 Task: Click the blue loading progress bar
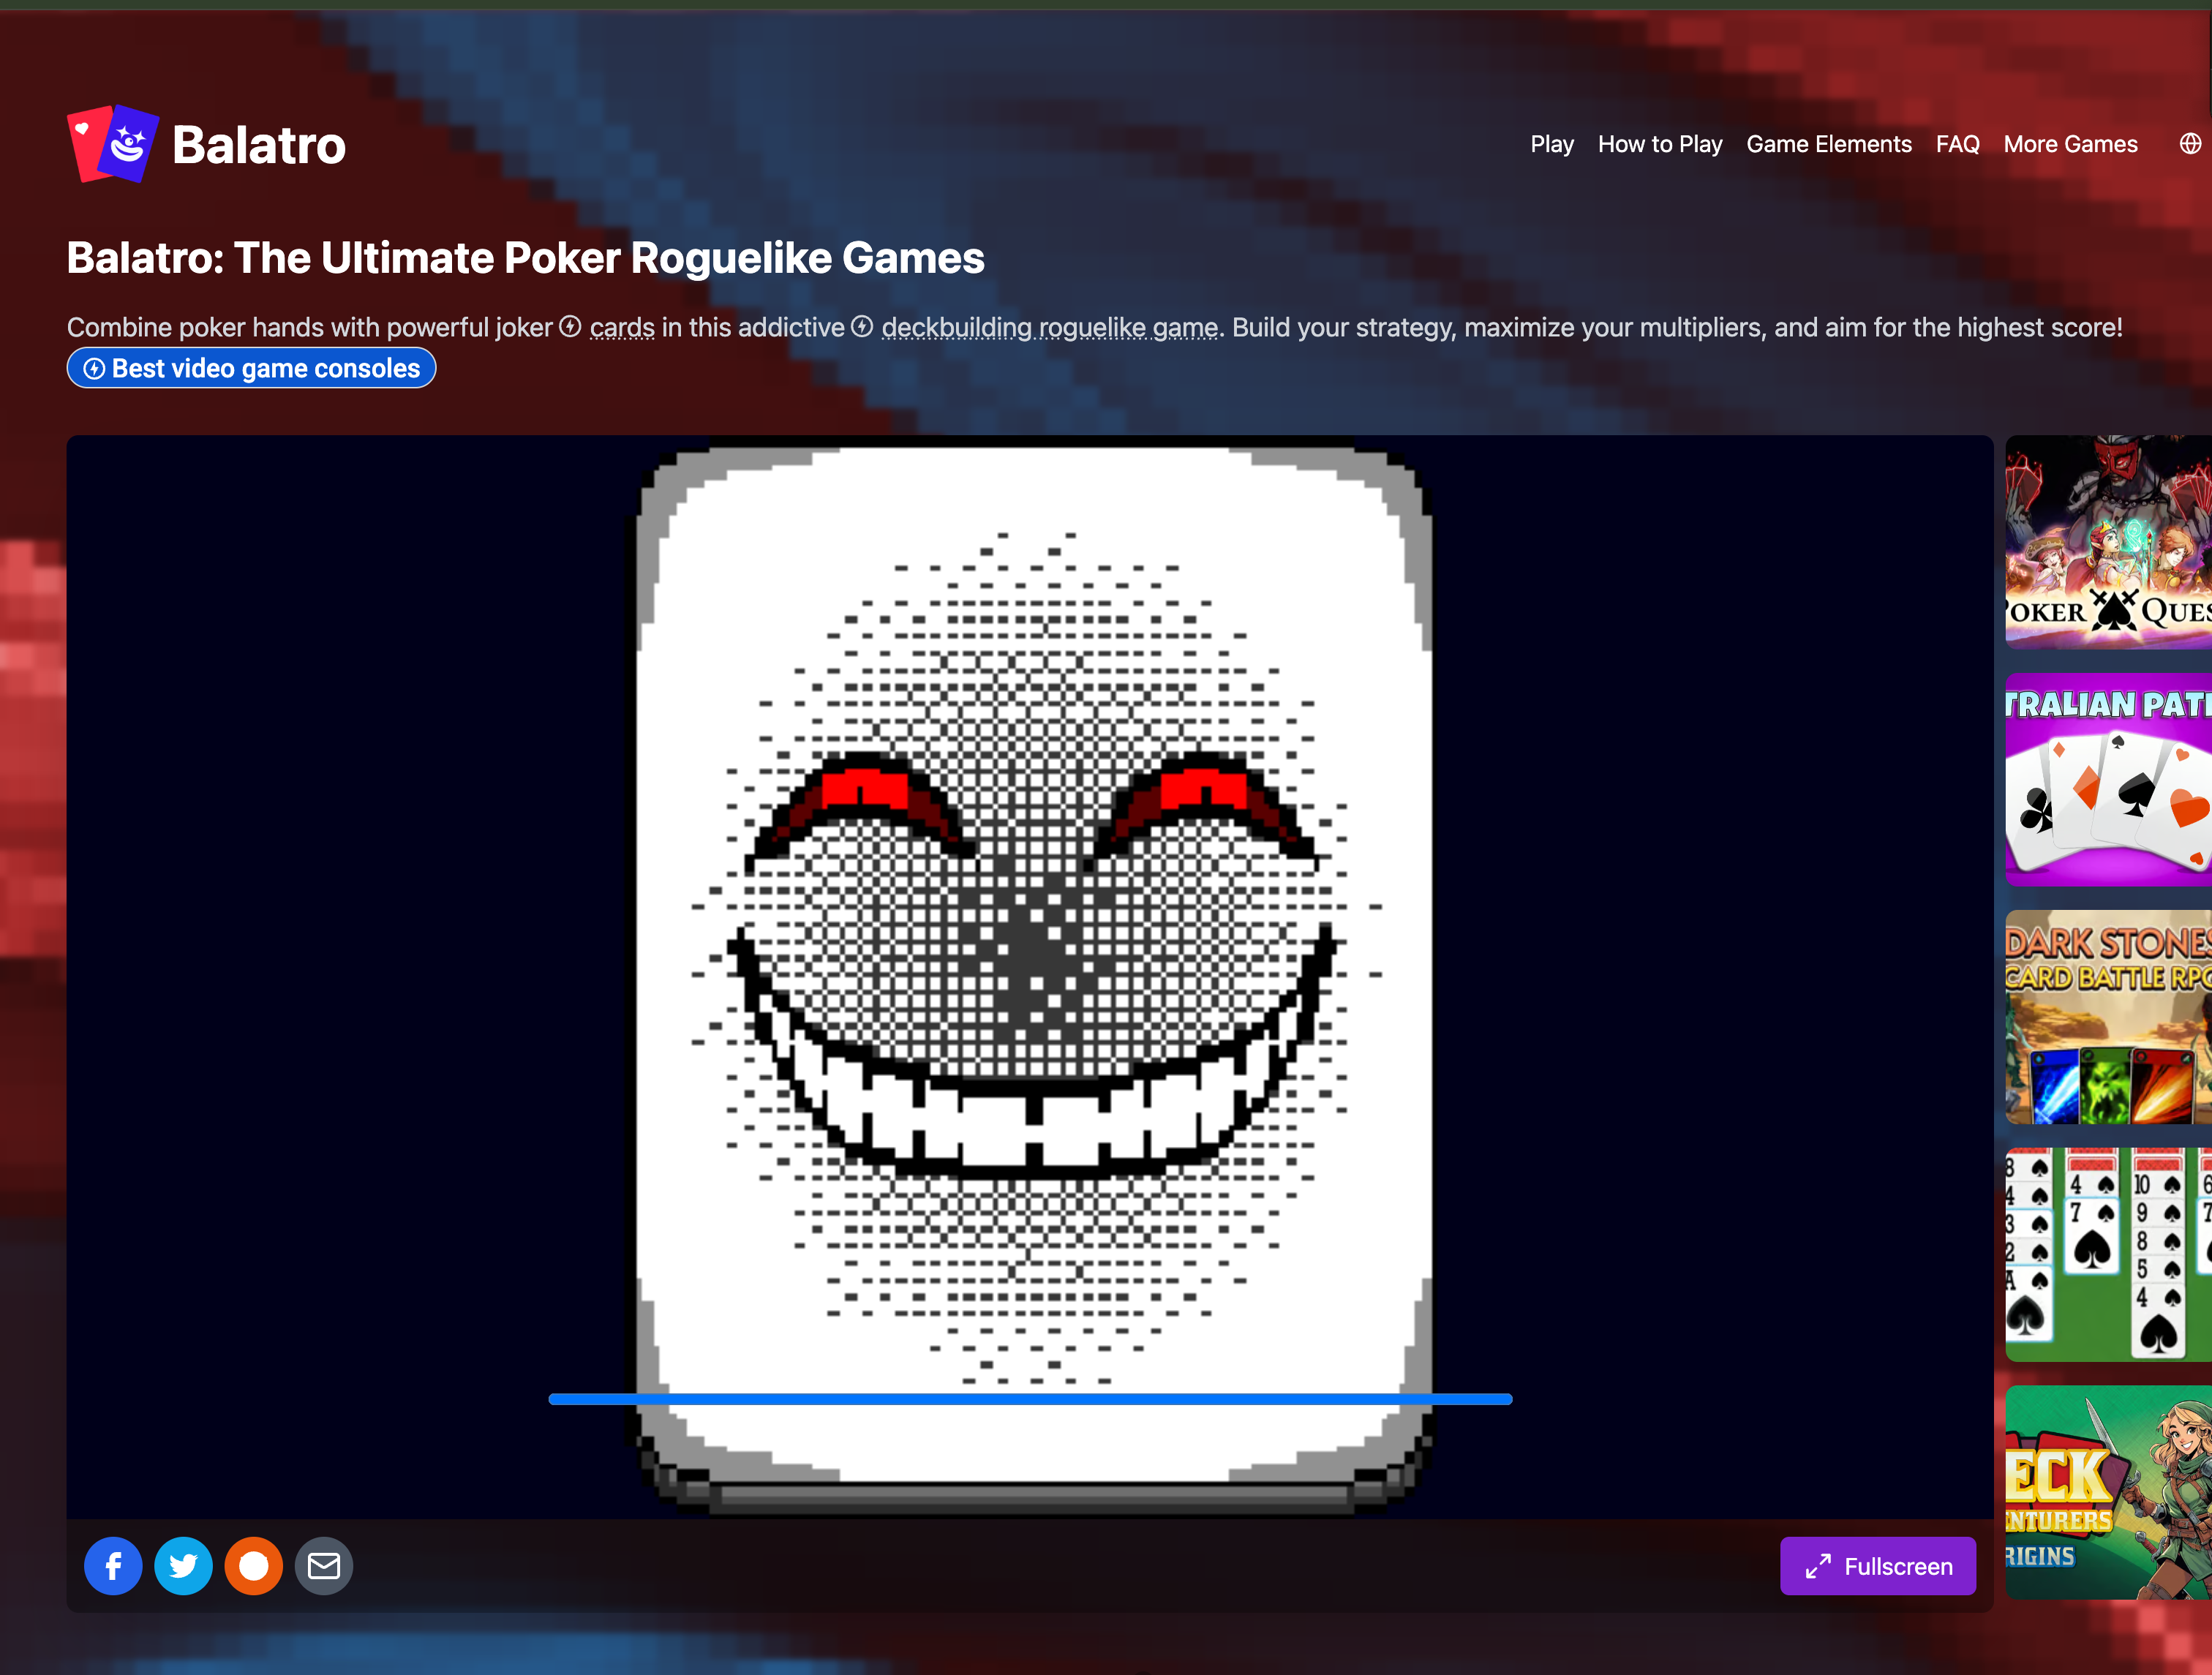[x=1030, y=1399]
